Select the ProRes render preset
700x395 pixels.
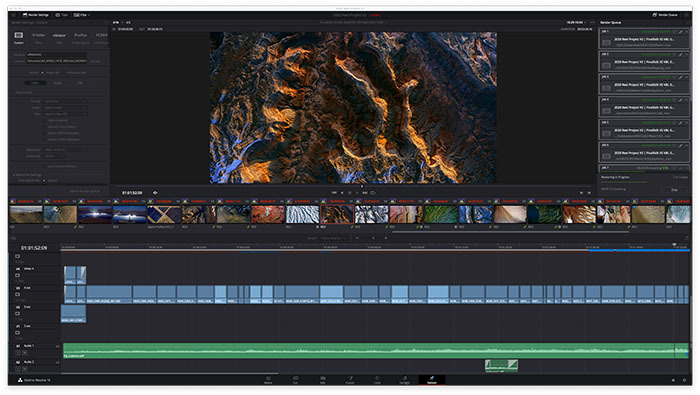coord(81,37)
